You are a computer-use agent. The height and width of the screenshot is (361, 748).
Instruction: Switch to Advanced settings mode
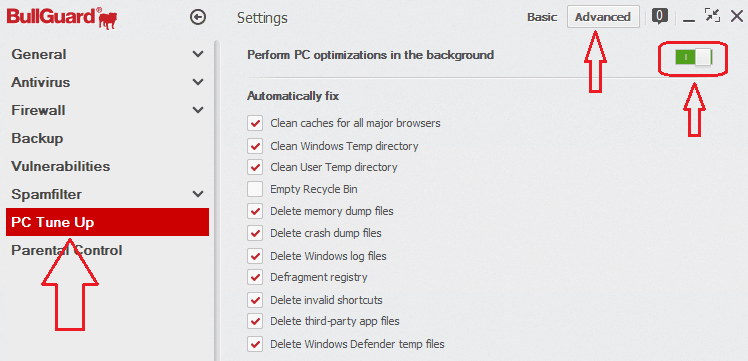click(x=603, y=17)
